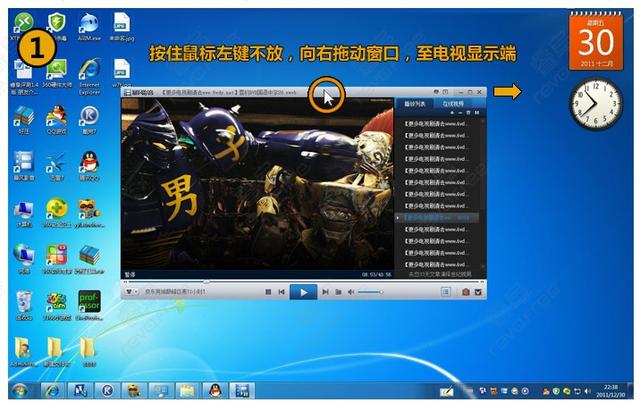The height and width of the screenshot is (411, 640).
Task: Click the blue Play button in player
Action: click(303, 292)
